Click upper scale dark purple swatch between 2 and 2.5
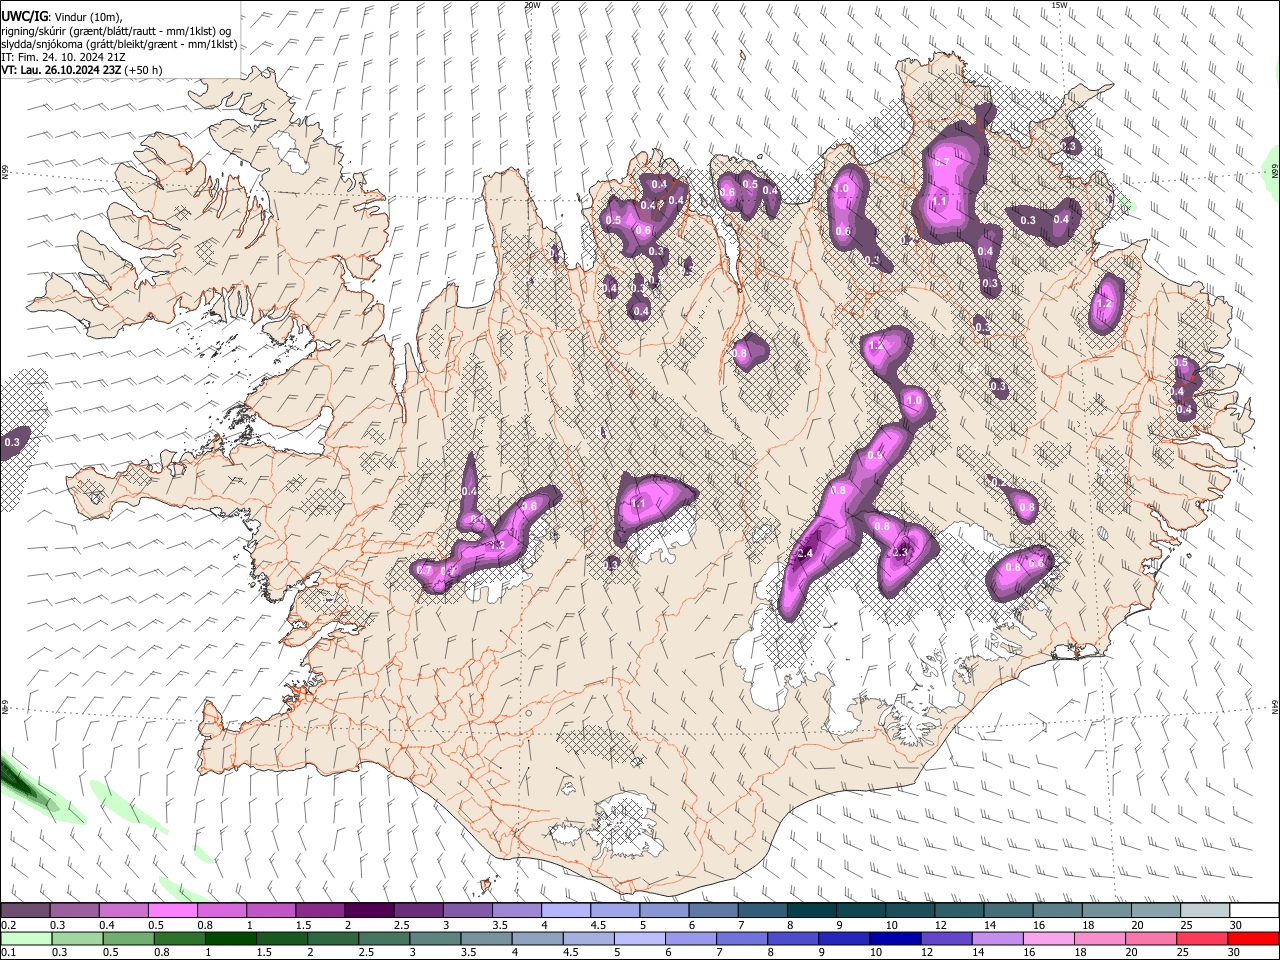 click(x=369, y=911)
